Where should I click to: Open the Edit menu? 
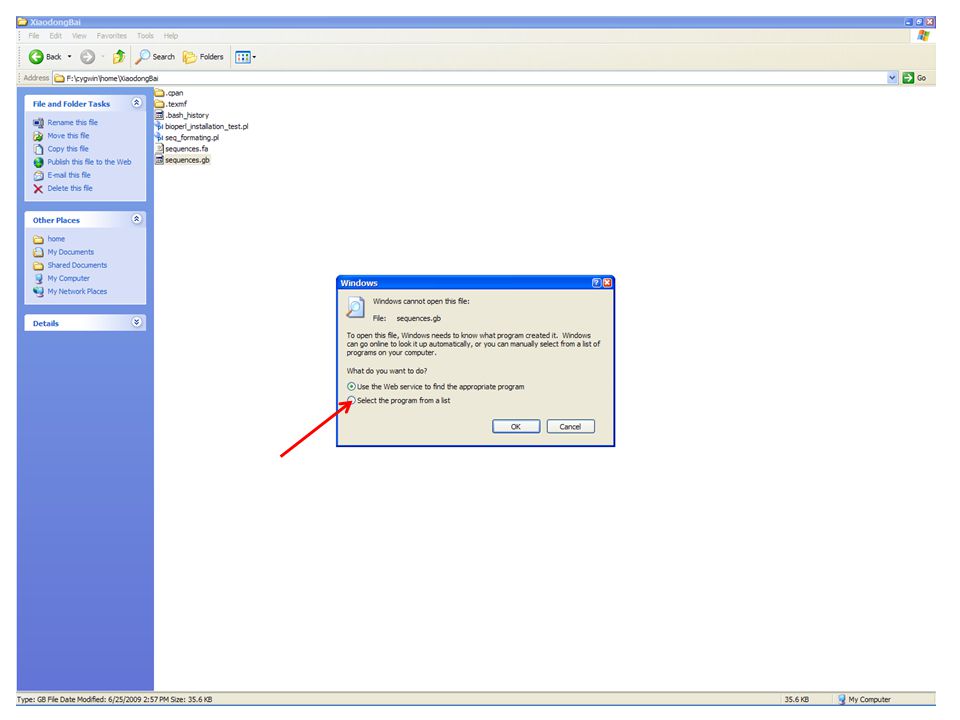(56, 36)
